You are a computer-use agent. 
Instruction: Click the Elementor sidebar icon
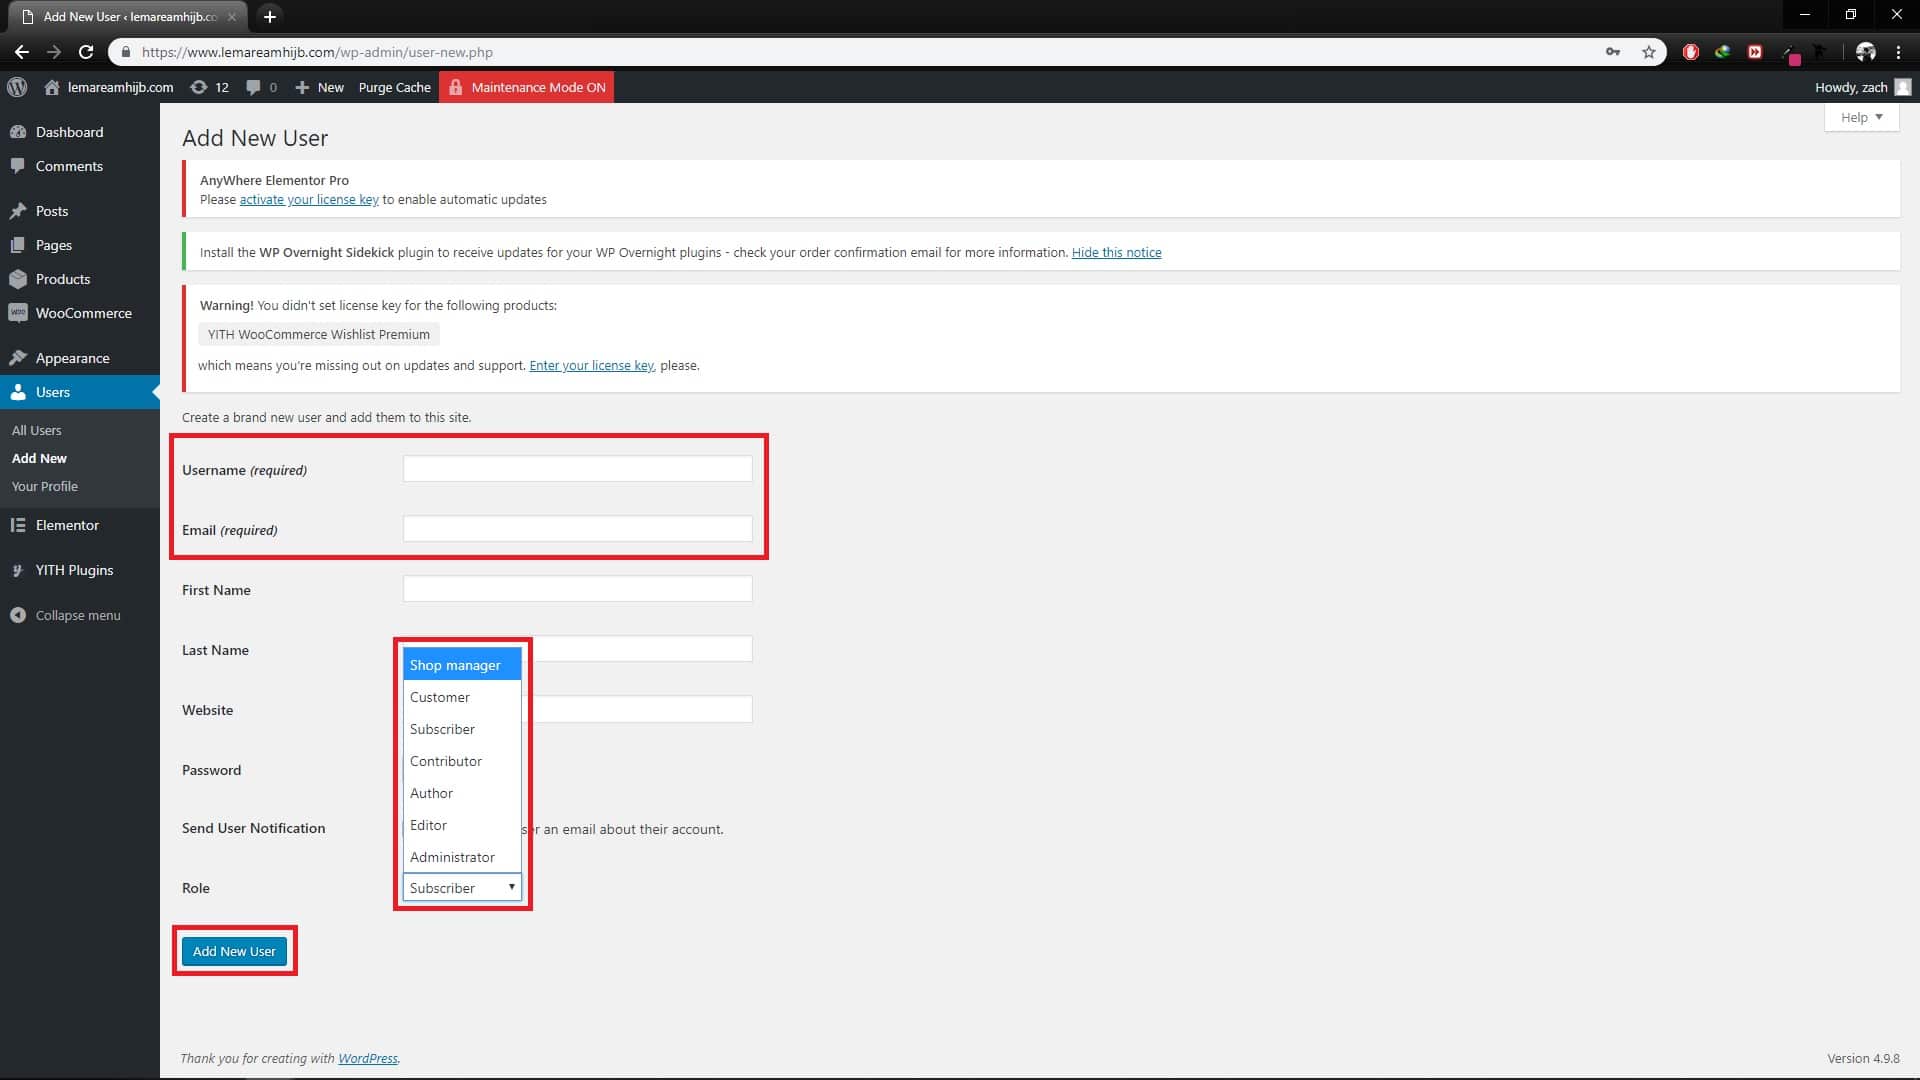(x=18, y=525)
